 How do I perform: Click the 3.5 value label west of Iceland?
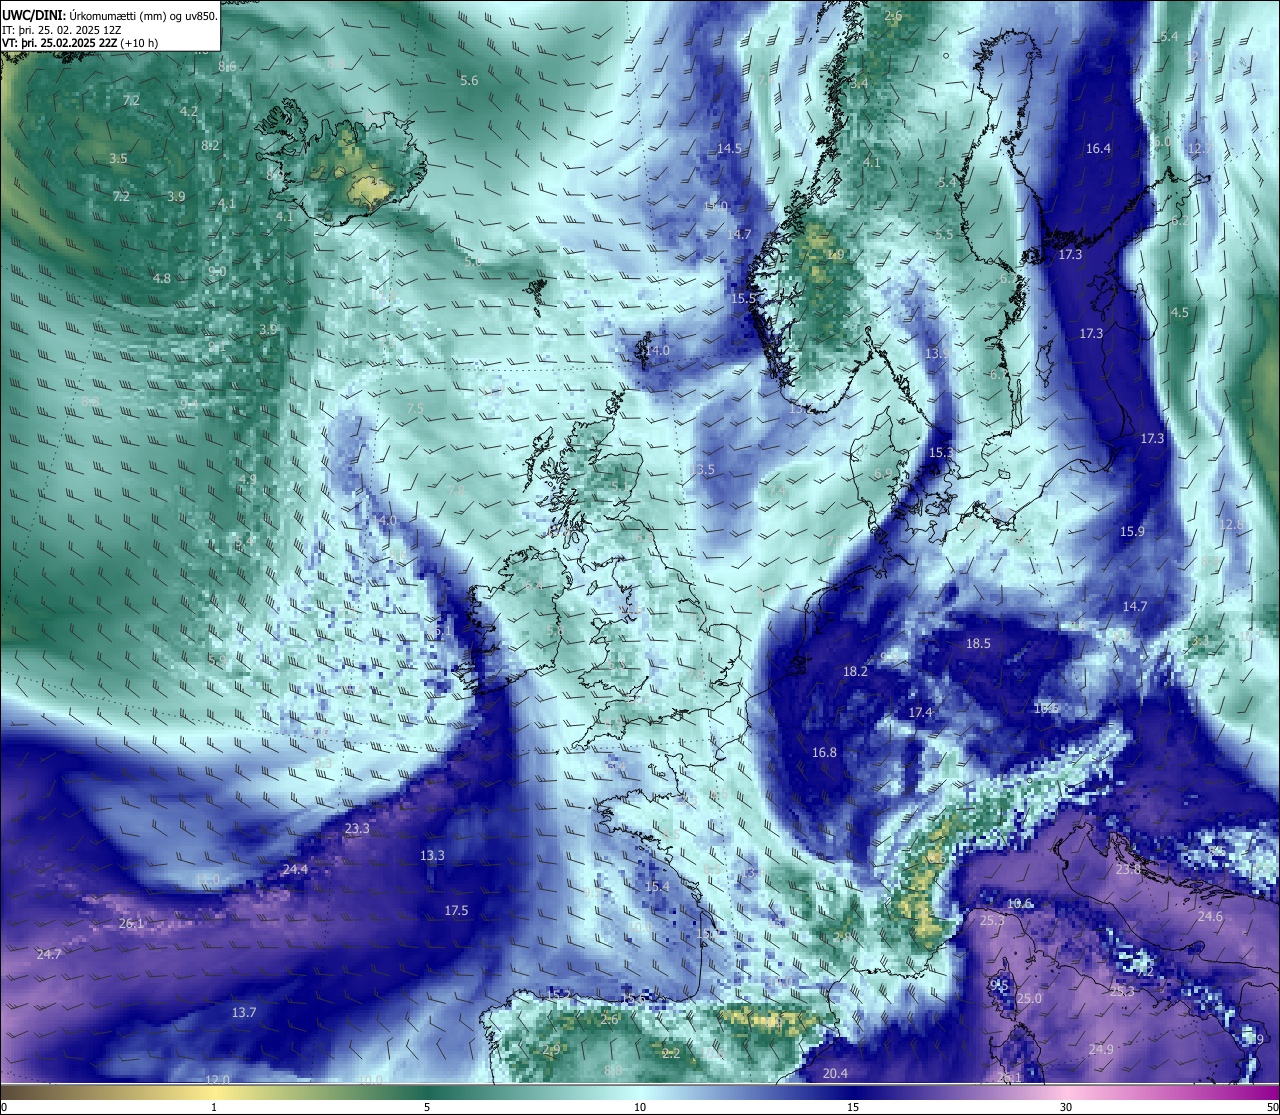pyautogui.click(x=118, y=158)
